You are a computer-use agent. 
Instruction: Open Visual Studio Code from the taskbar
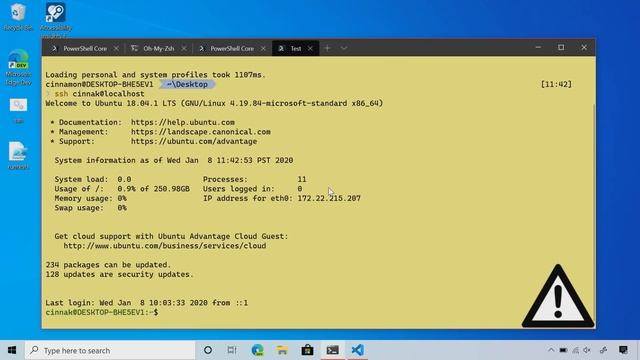point(358,350)
